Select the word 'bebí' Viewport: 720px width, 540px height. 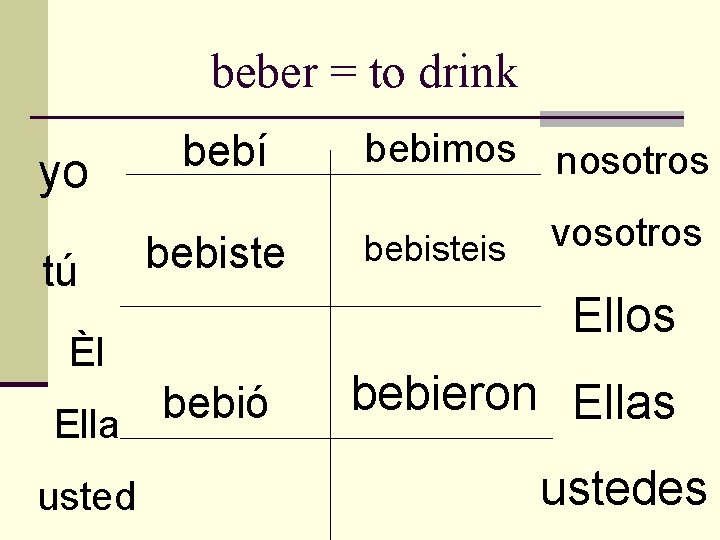(225, 150)
